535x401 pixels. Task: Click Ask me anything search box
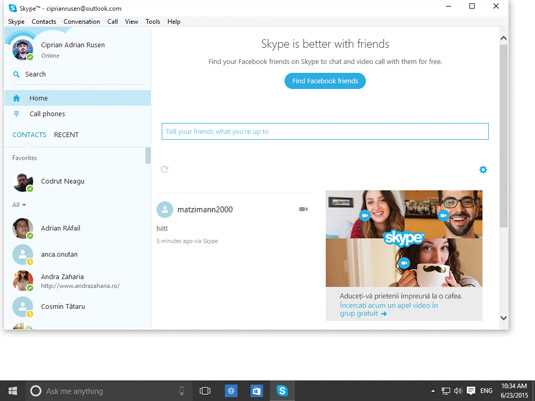[x=109, y=391]
